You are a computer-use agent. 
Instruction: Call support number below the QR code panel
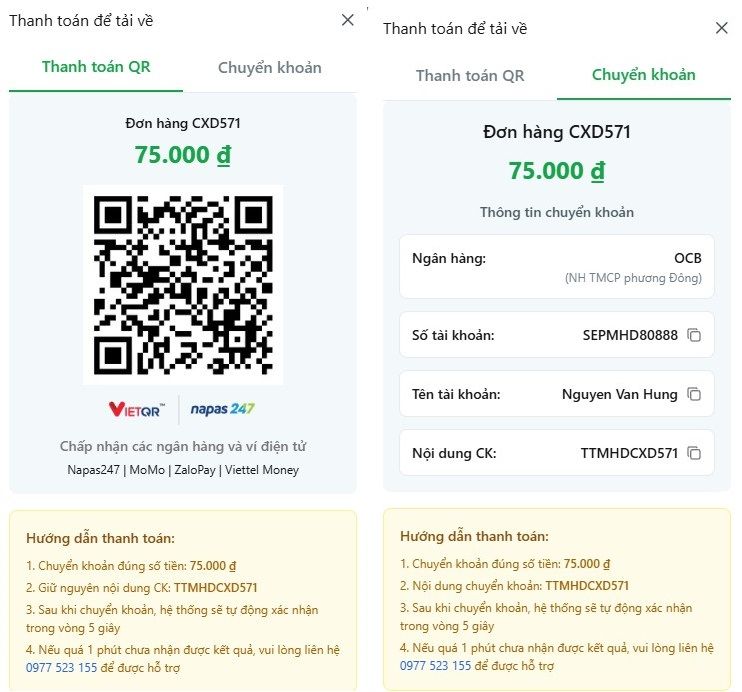(x=61, y=668)
